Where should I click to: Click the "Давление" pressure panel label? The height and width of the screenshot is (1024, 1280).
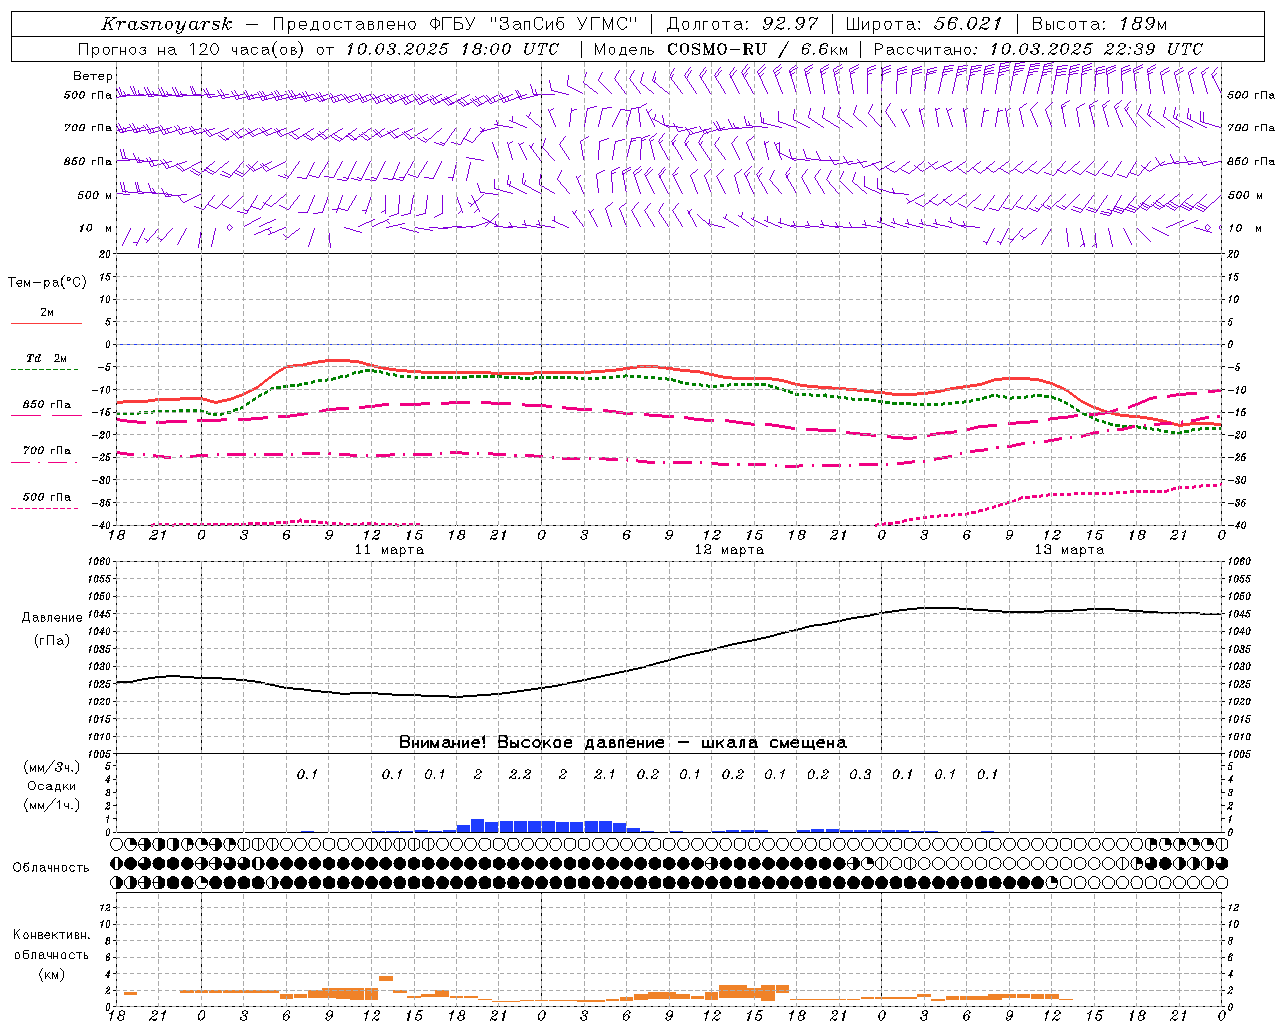(52, 618)
